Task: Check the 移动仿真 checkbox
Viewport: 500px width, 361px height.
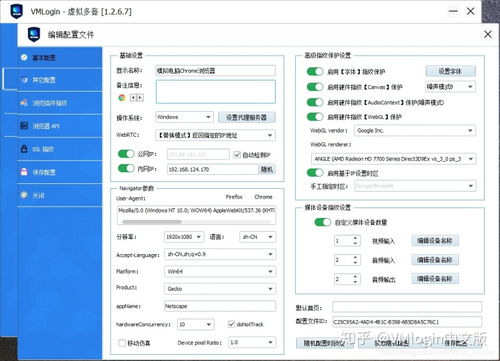Action: tap(122, 343)
